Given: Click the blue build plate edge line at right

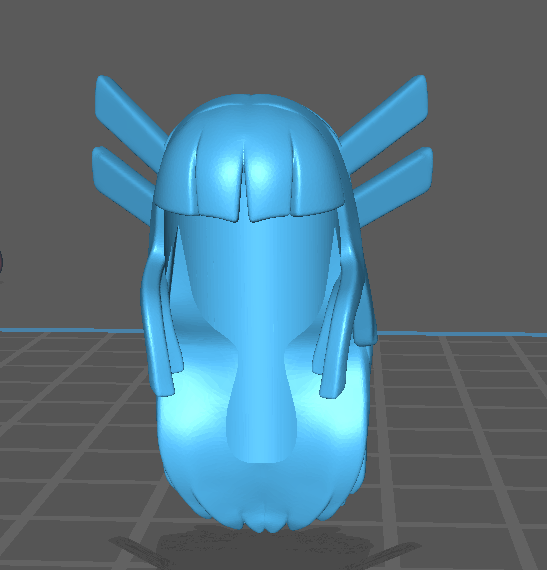Looking at the screenshot, I should click(462, 334).
